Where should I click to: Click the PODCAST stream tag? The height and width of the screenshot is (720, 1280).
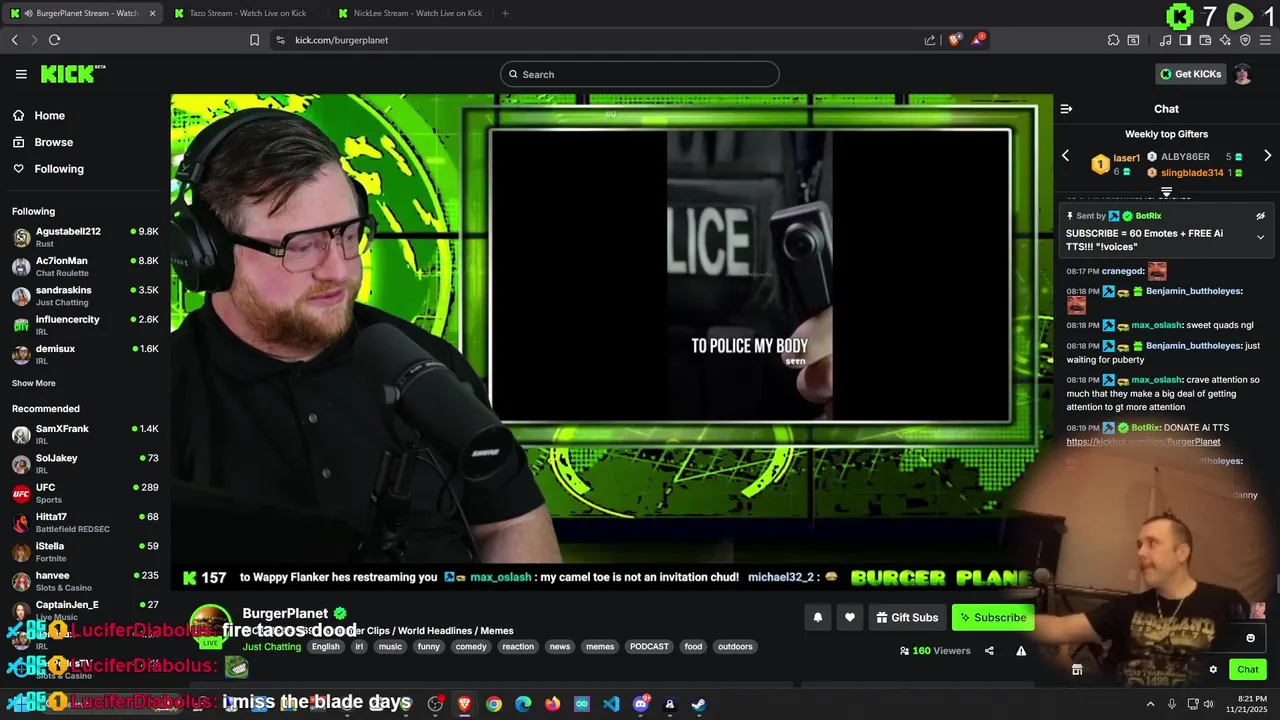pos(649,647)
